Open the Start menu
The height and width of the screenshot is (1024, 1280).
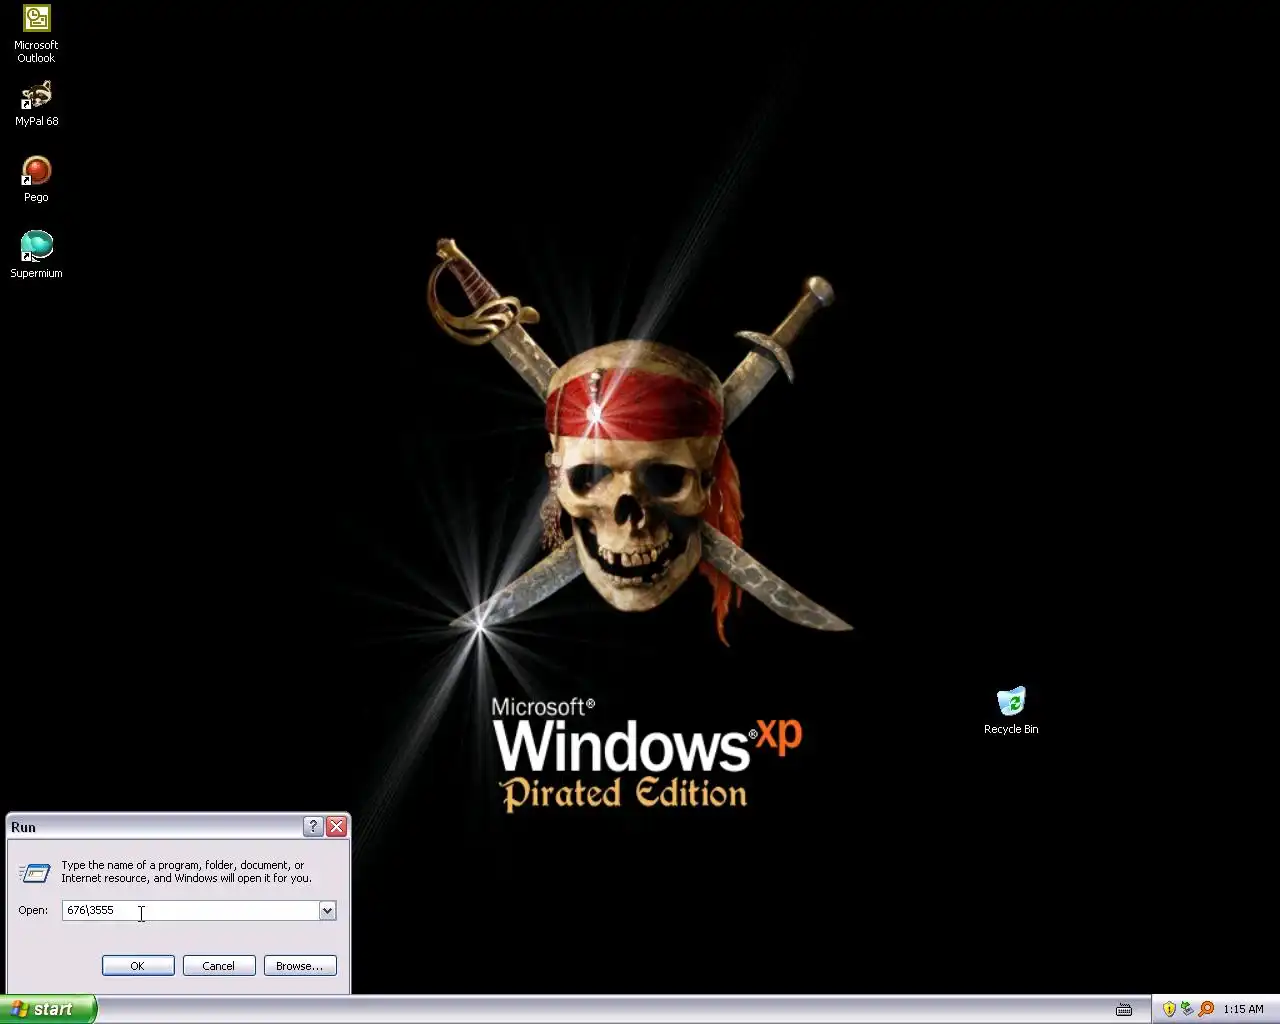click(49, 1009)
